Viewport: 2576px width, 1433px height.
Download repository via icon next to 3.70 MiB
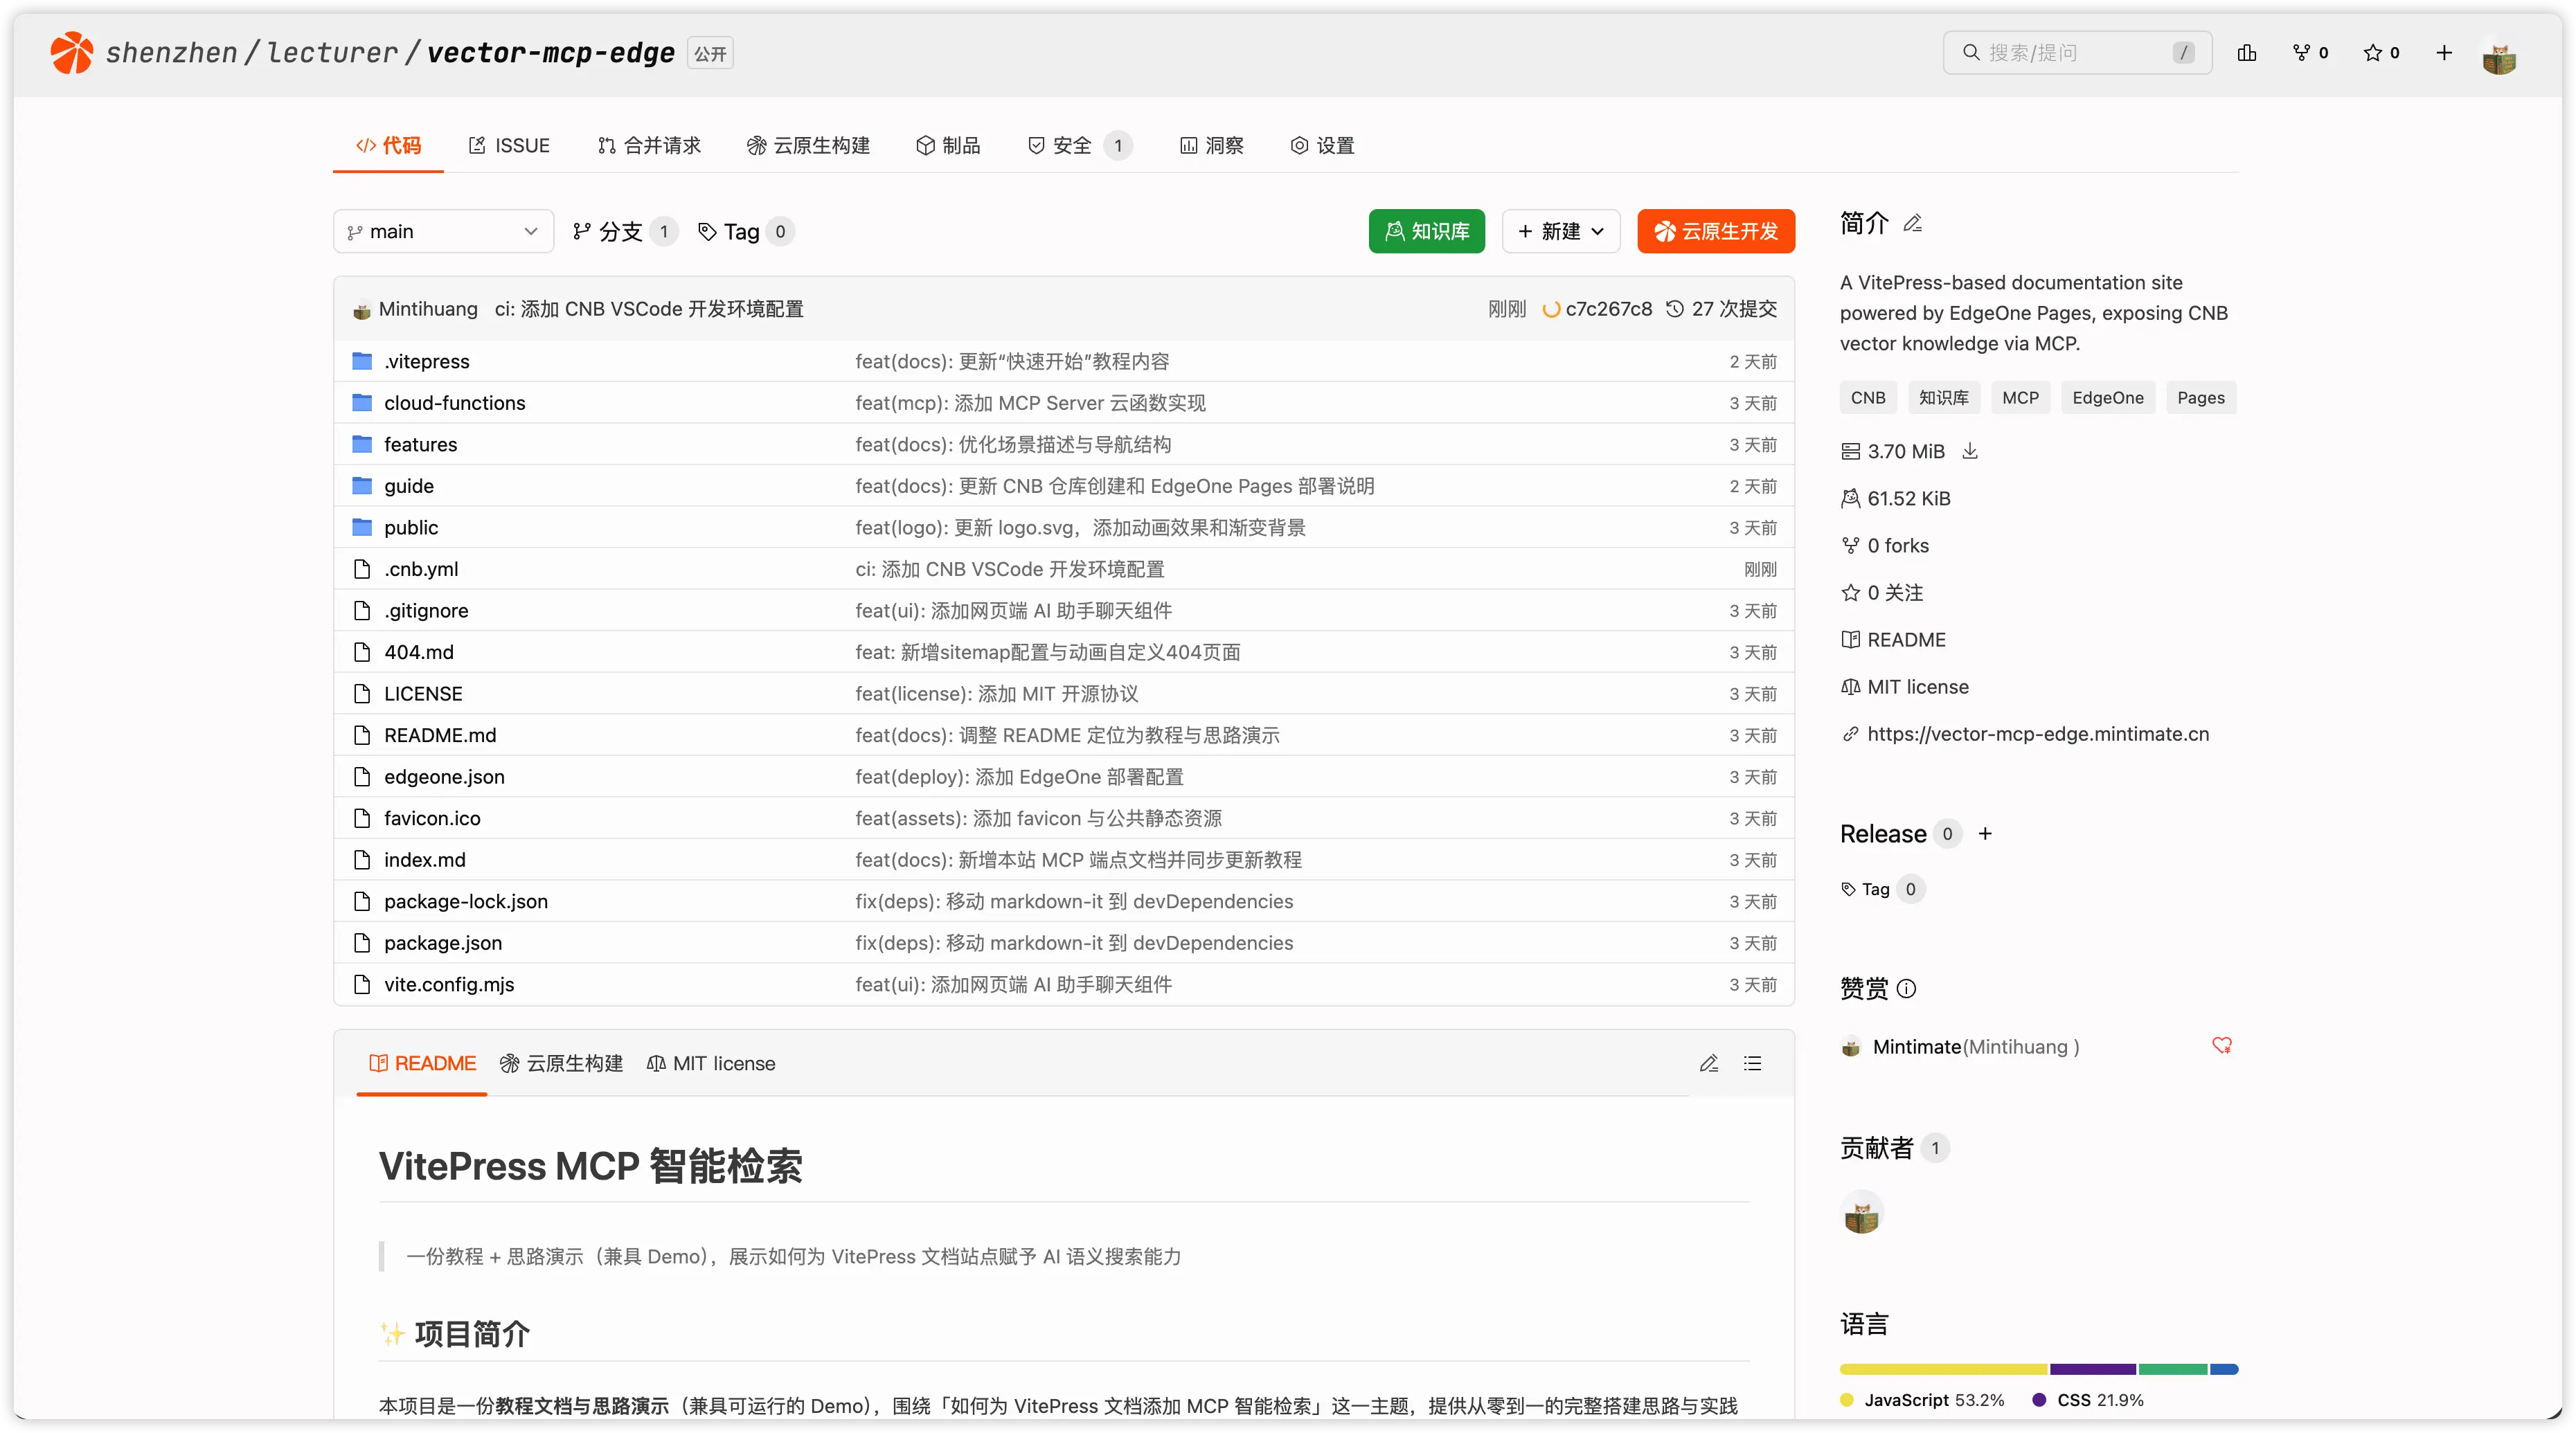coord(1969,451)
